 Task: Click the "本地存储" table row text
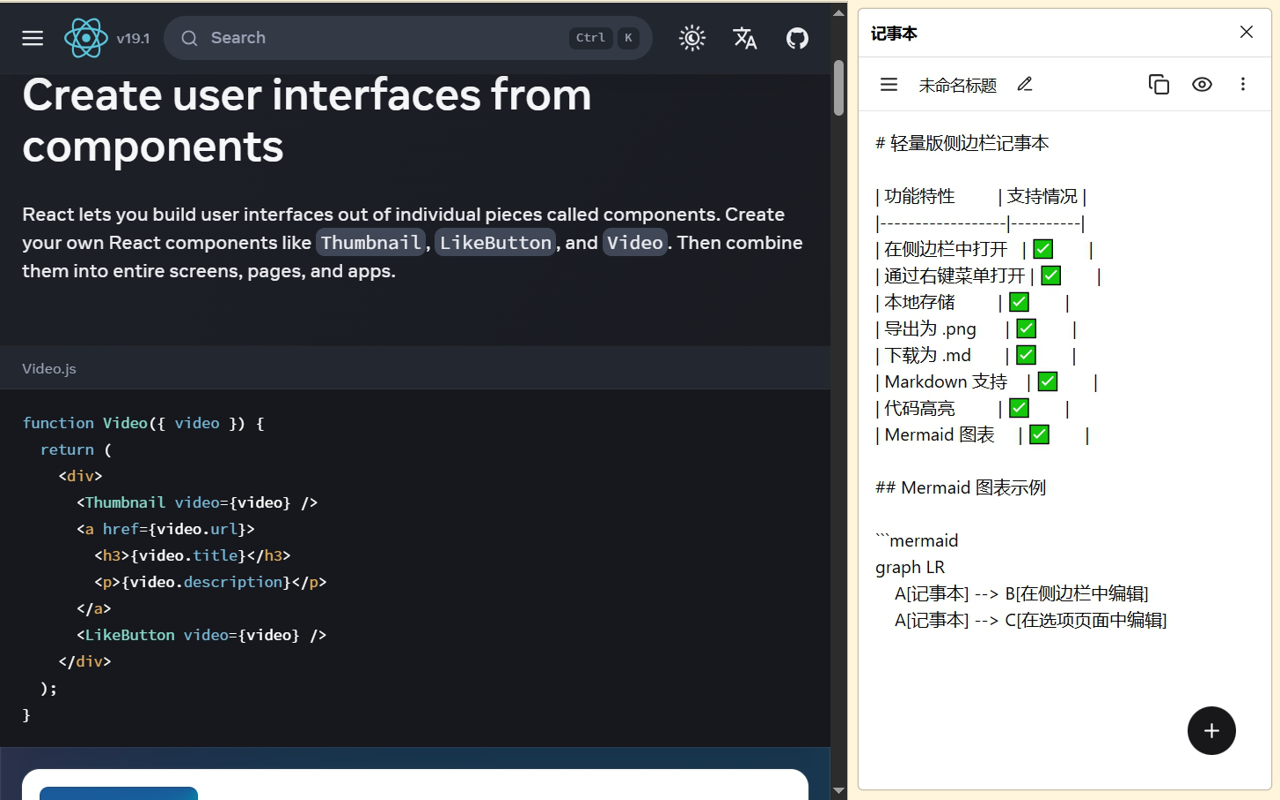(920, 303)
